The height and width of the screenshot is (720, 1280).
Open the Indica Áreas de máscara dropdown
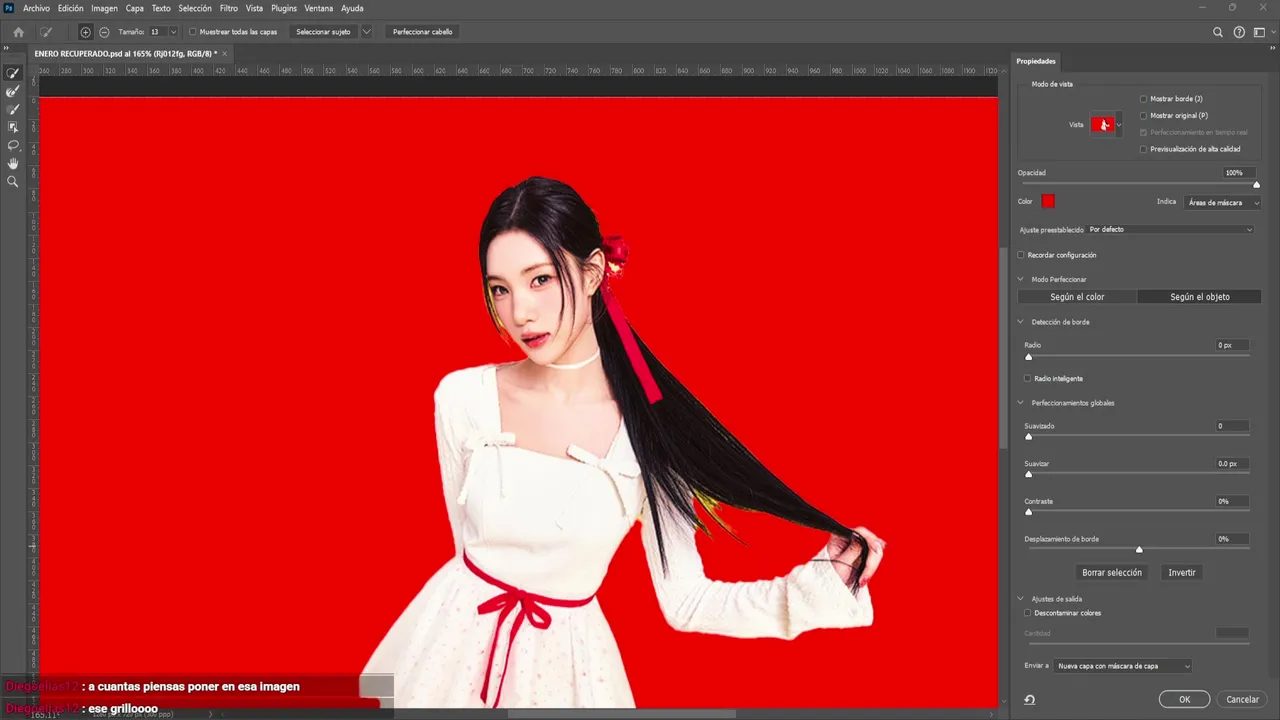(x=1222, y=203)
